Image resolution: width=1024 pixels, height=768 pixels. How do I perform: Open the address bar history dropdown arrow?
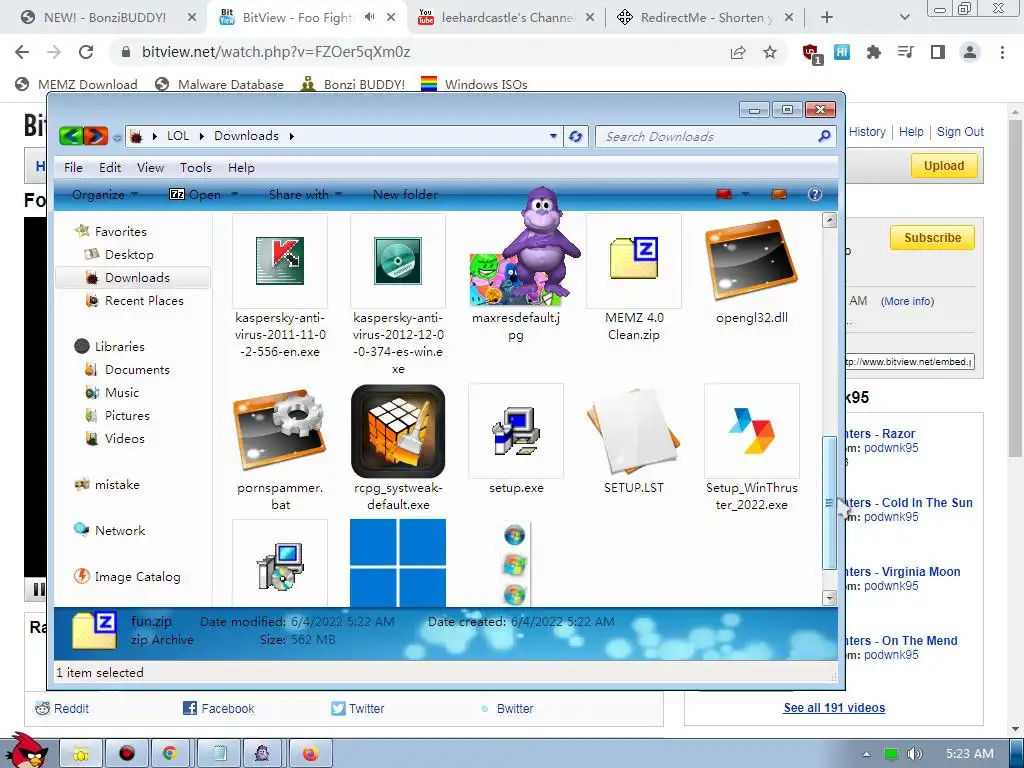click(553, 136)
